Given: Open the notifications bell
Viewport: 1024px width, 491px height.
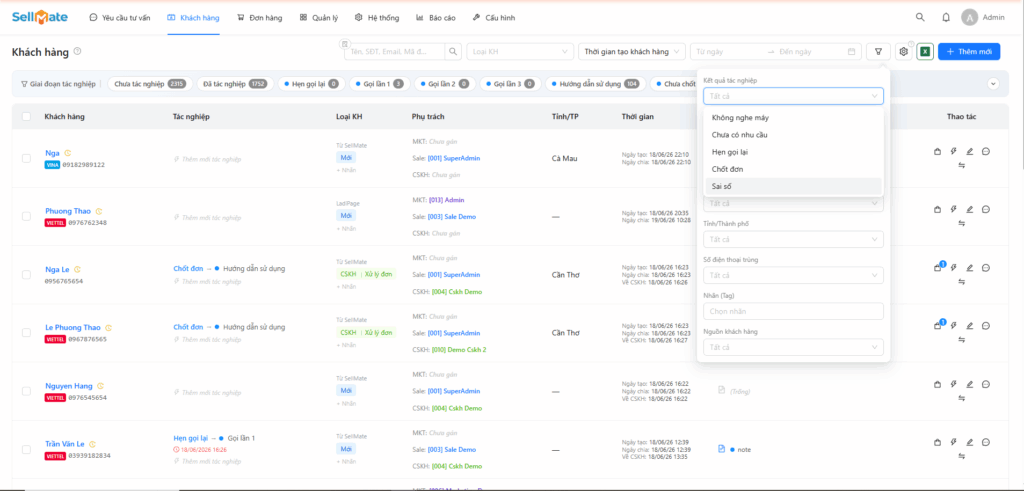Looking at the screenshot, I should pos(946,18).
